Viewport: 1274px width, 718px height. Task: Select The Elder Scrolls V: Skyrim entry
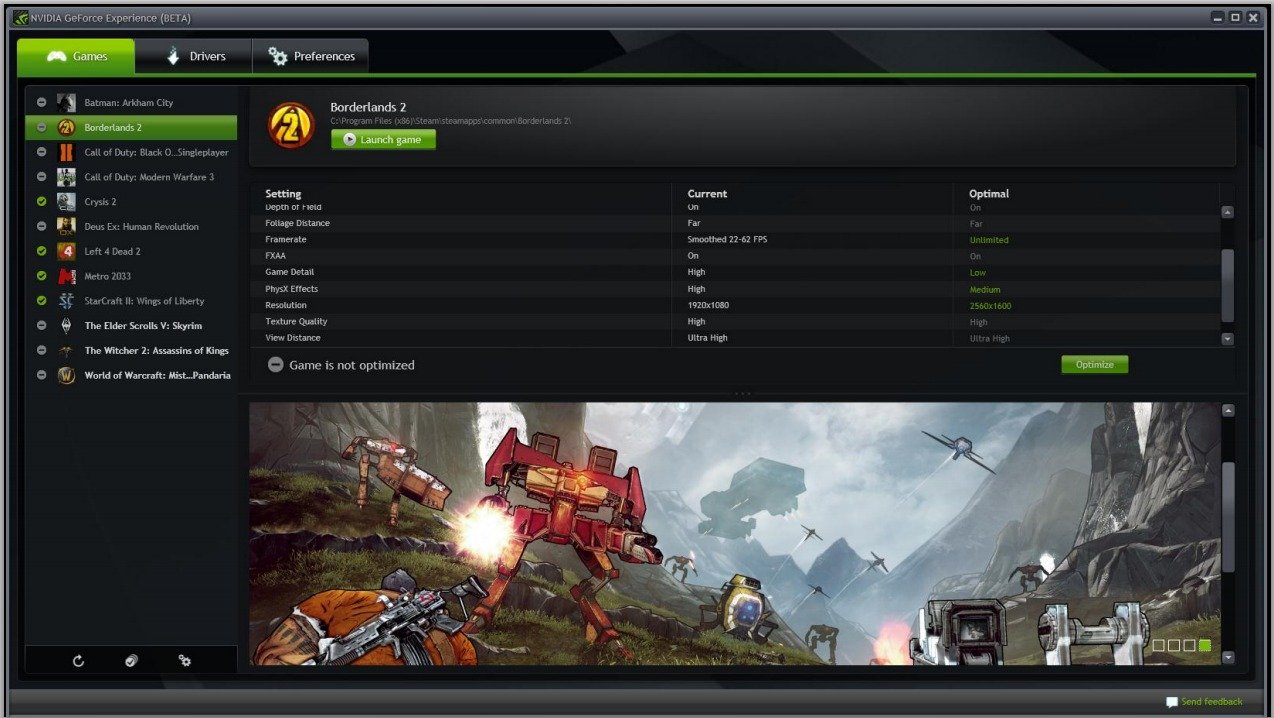(x=131, y=326)
